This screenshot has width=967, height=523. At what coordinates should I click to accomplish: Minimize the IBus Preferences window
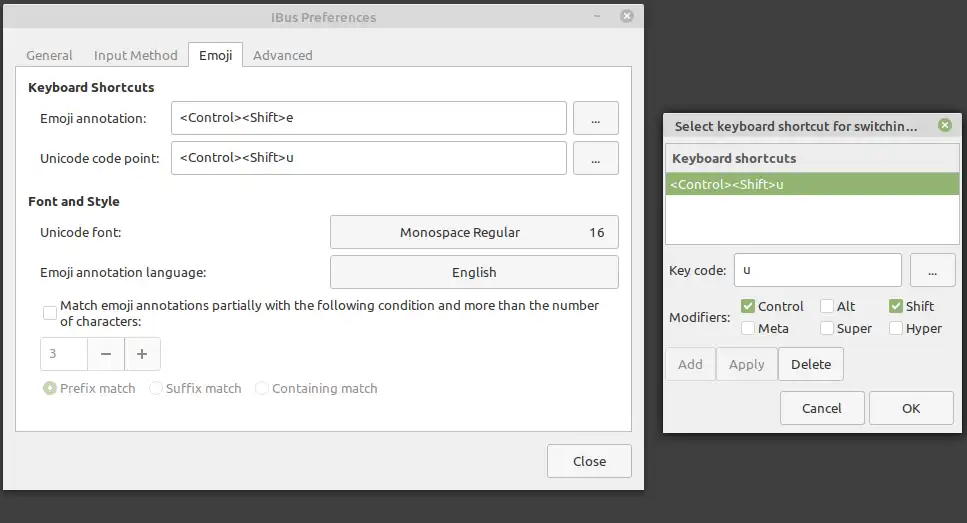pyautogui.click(x=597, y=16)
